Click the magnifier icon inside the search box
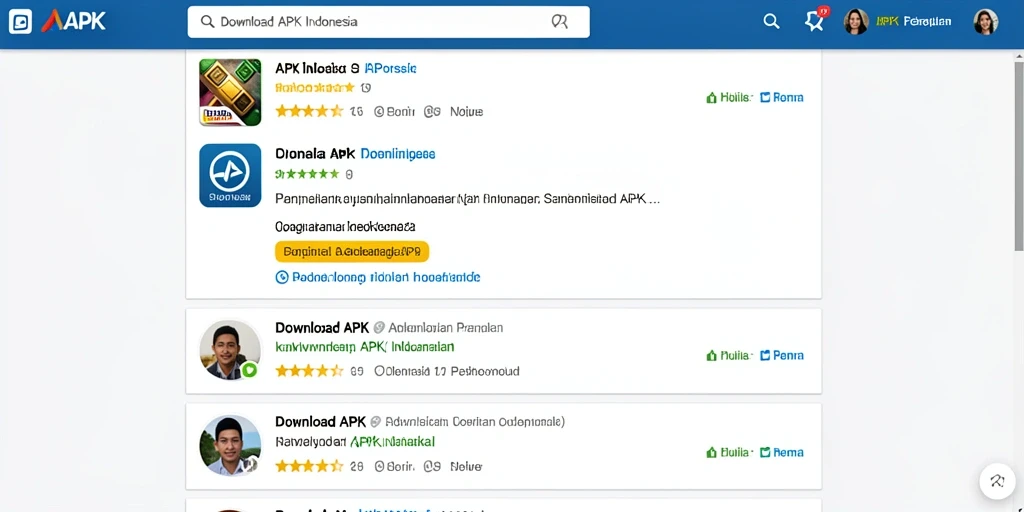This screenshot has height=512, width=1024. 207,22
